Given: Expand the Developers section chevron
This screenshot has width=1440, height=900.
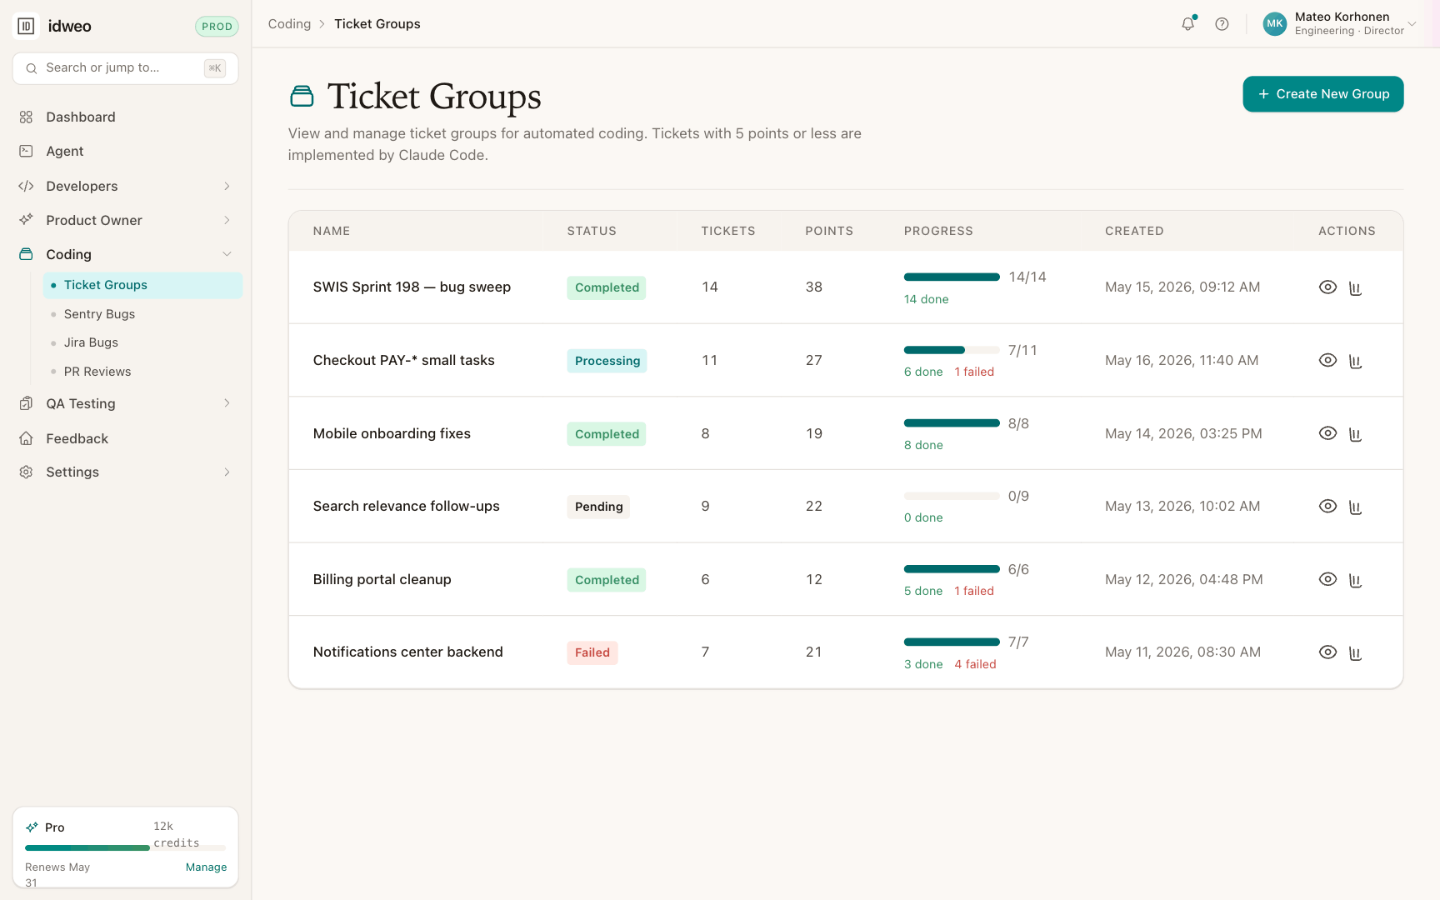Looking at the screenshot, I should pyautogui.click(x=227, y=186).
